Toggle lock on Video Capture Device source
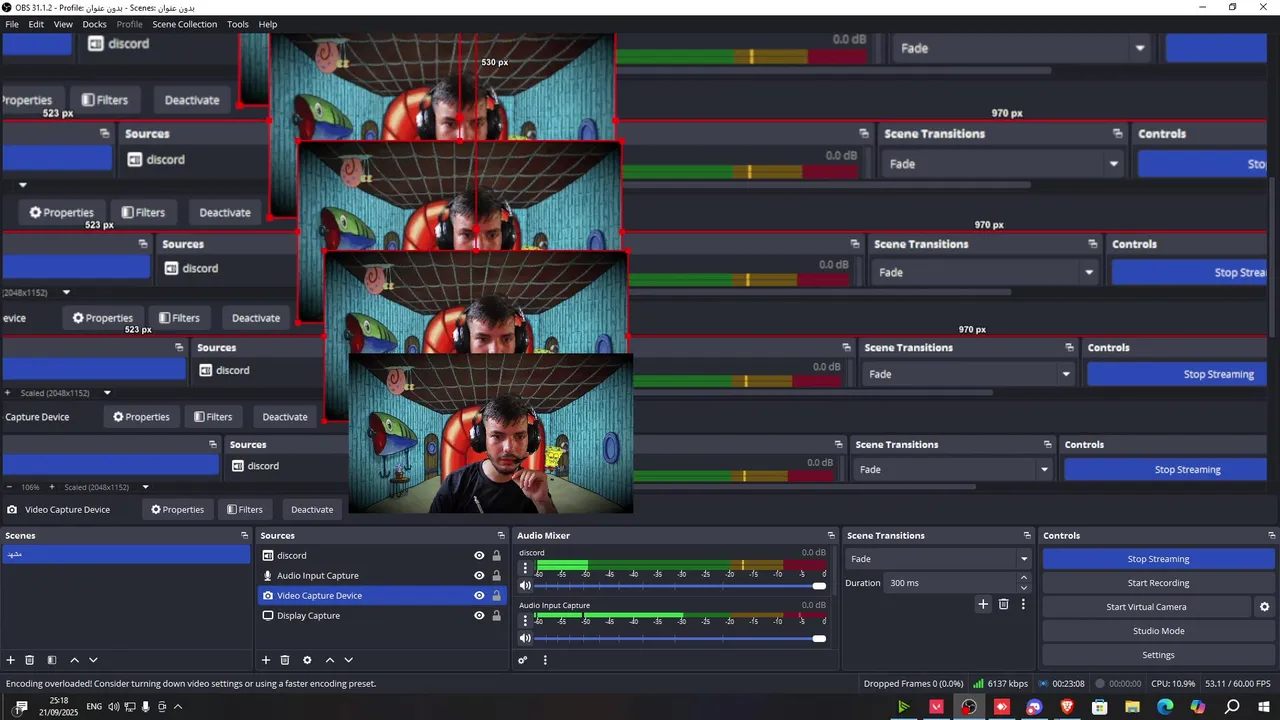 496,596
